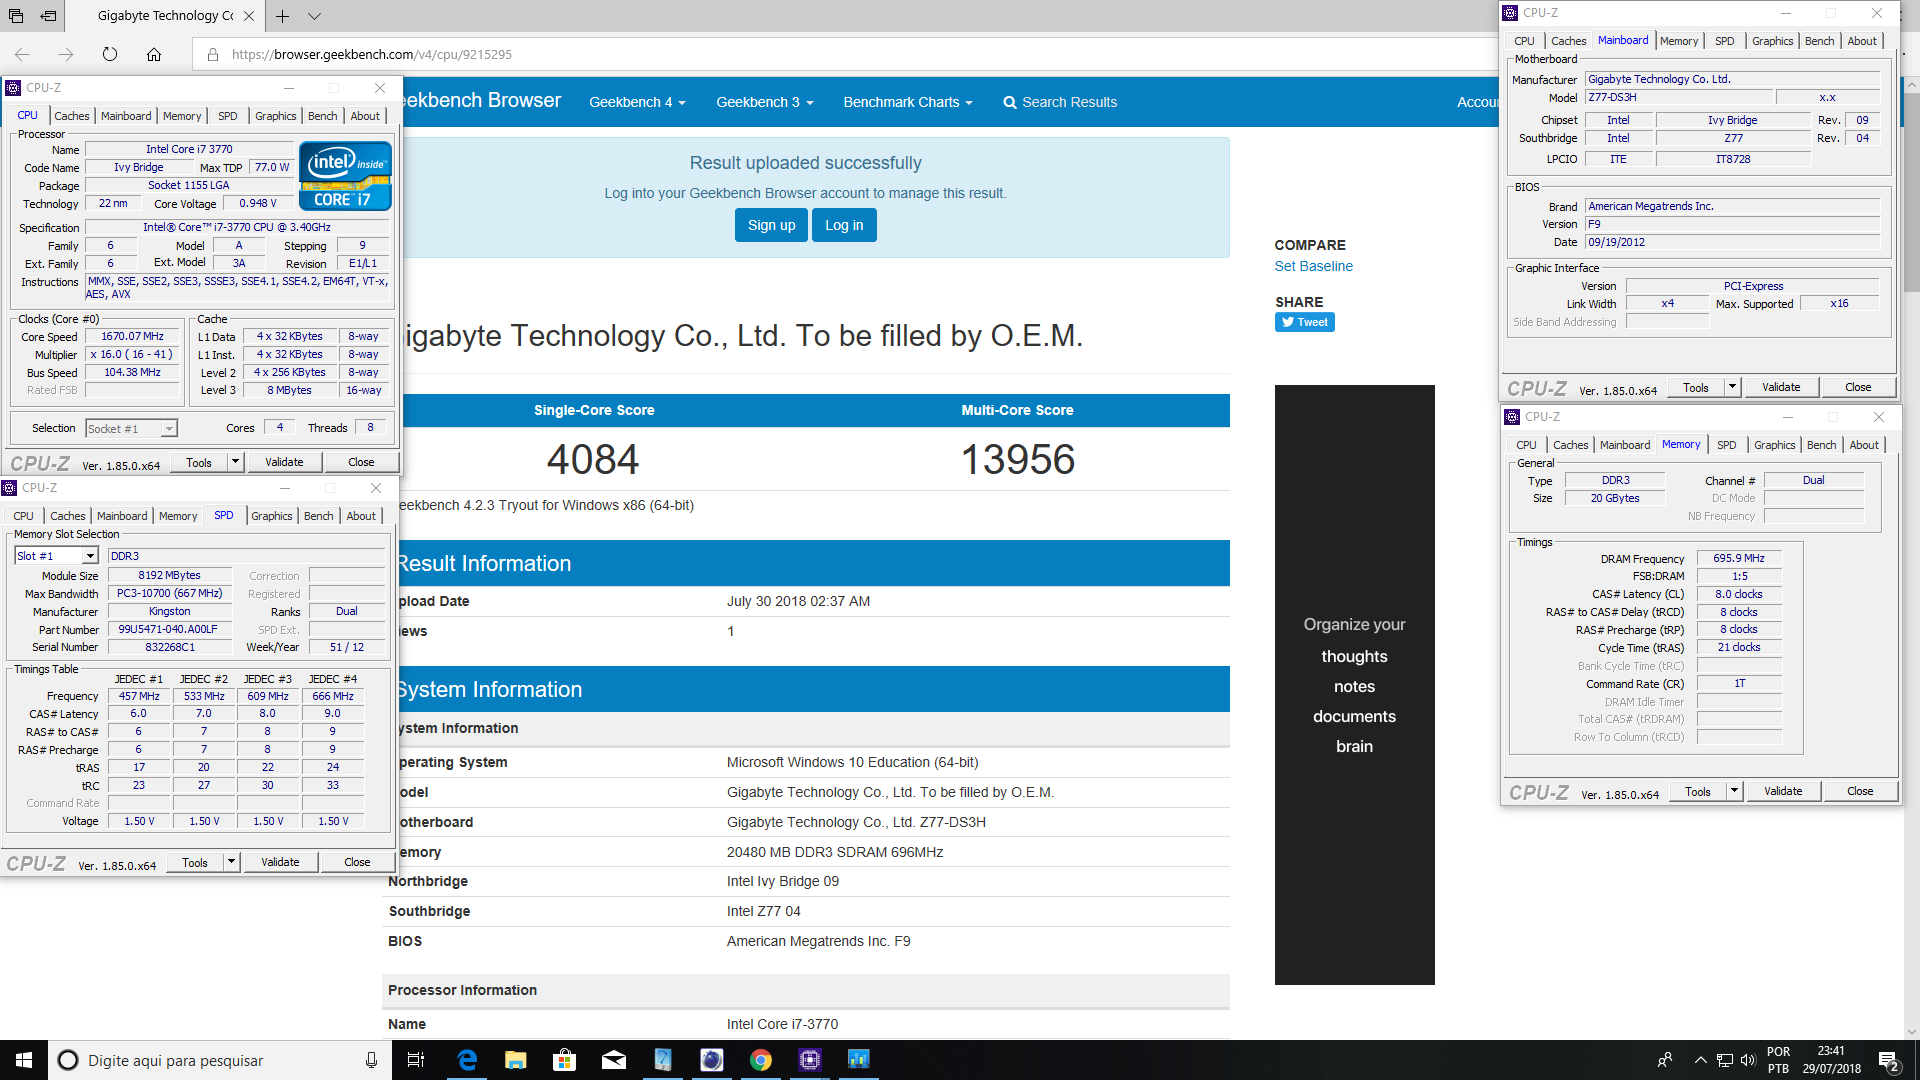This screenshot has width=1920, height=1080.
Task: Open the Mail app on the taskbar
Action: (x=614, y=1060)
